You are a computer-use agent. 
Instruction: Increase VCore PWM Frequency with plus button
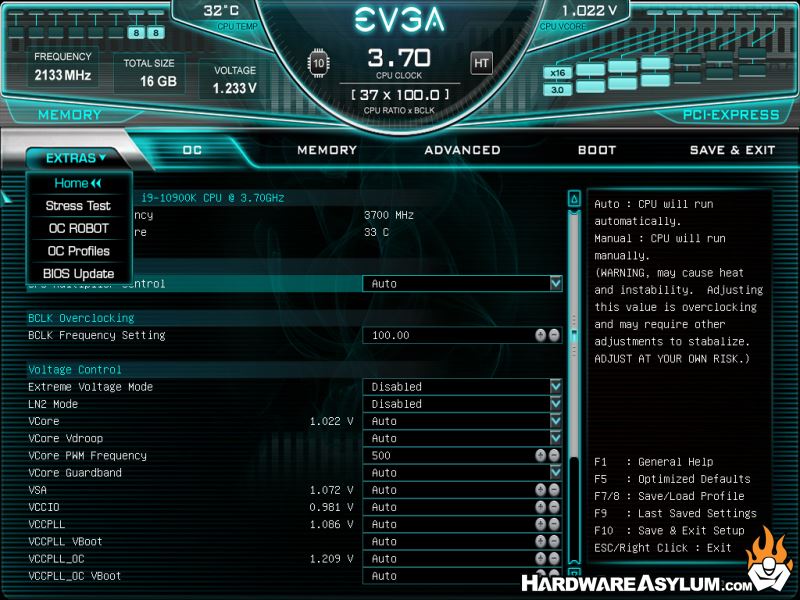click(541, 456)
